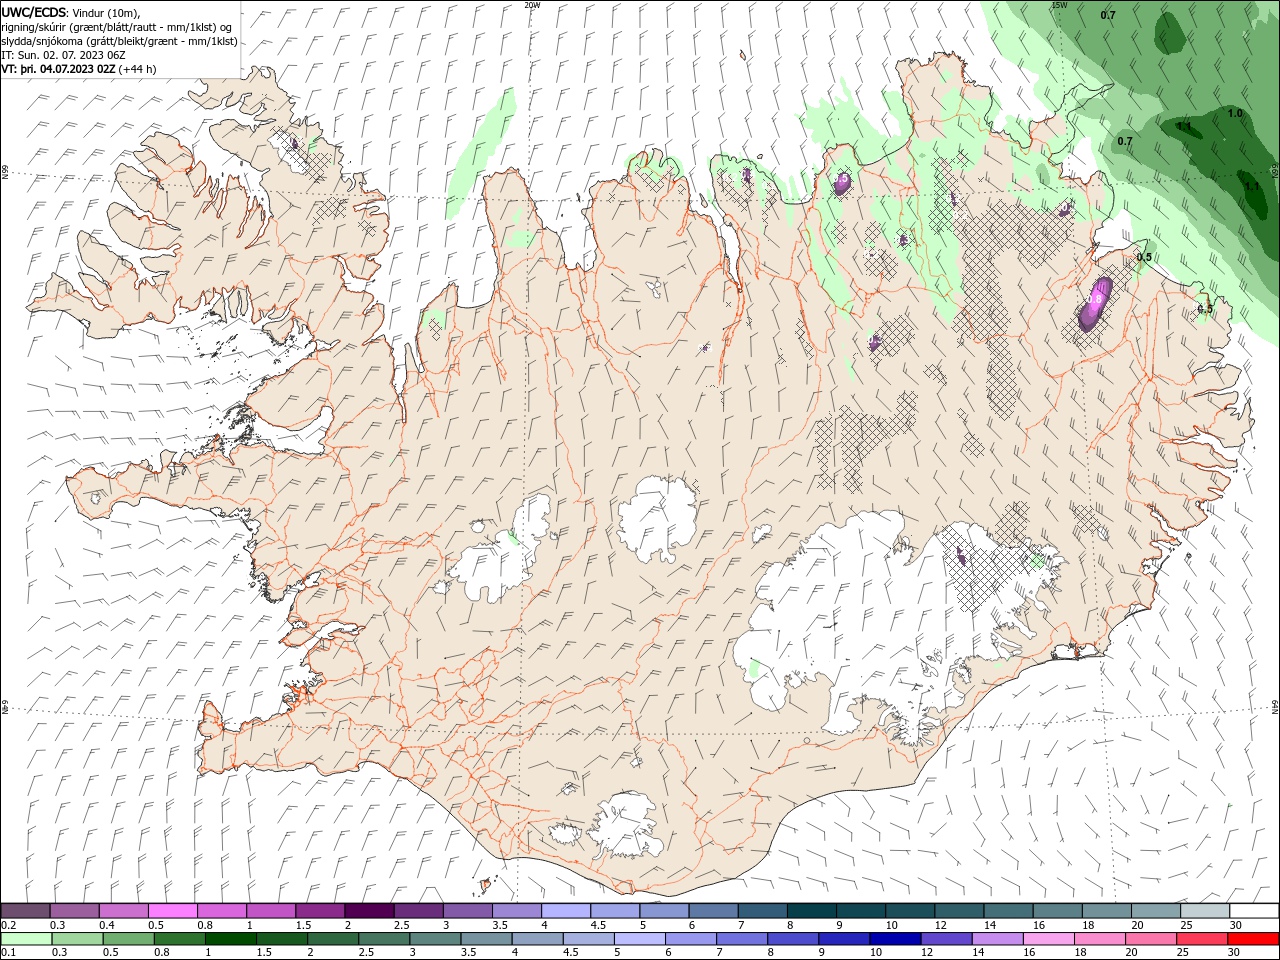The image size is (1280, 960).
Task: Select the 2 swatch in the rain legend row
Action: [x=334, y=939]
